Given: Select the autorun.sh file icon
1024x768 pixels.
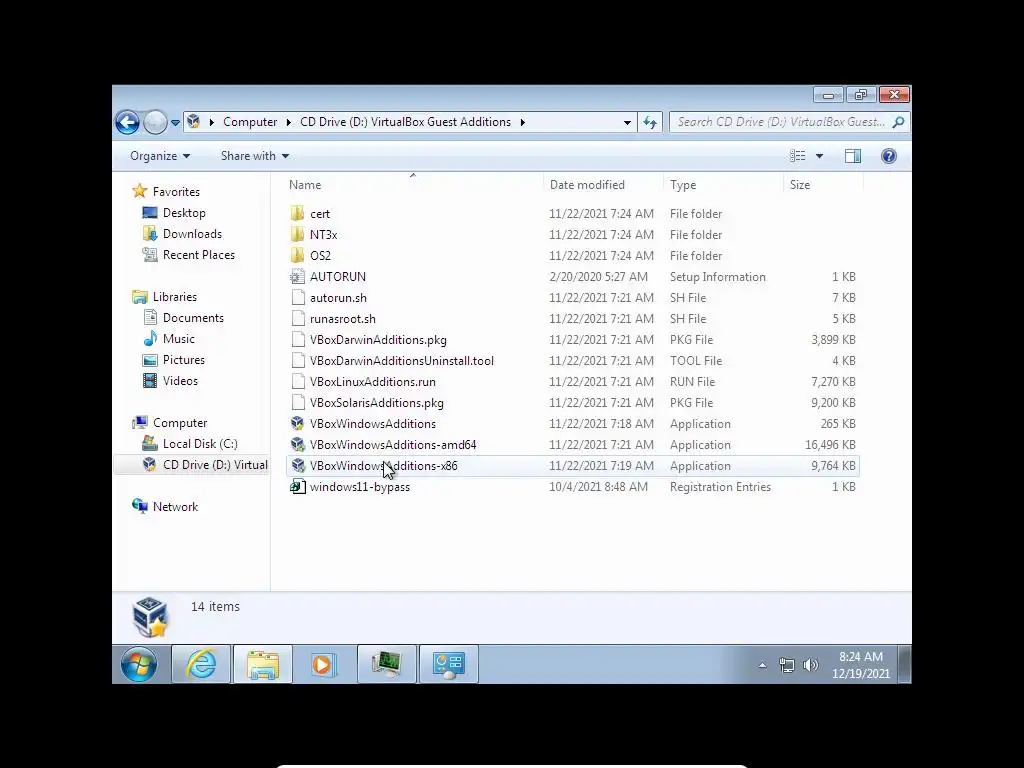Looking at the screenshot, I should 298,298.
